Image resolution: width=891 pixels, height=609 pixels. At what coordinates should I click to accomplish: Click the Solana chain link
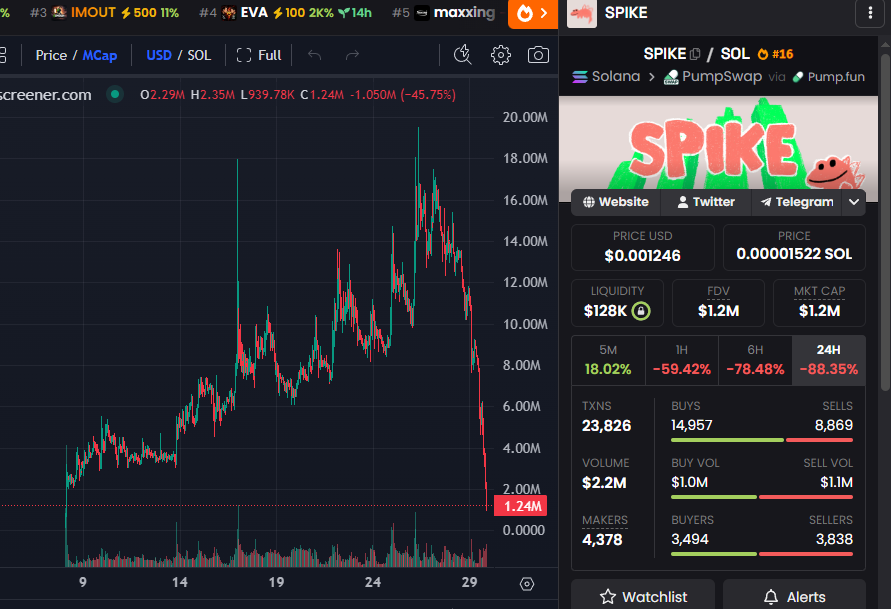click(x=606, y=77)
